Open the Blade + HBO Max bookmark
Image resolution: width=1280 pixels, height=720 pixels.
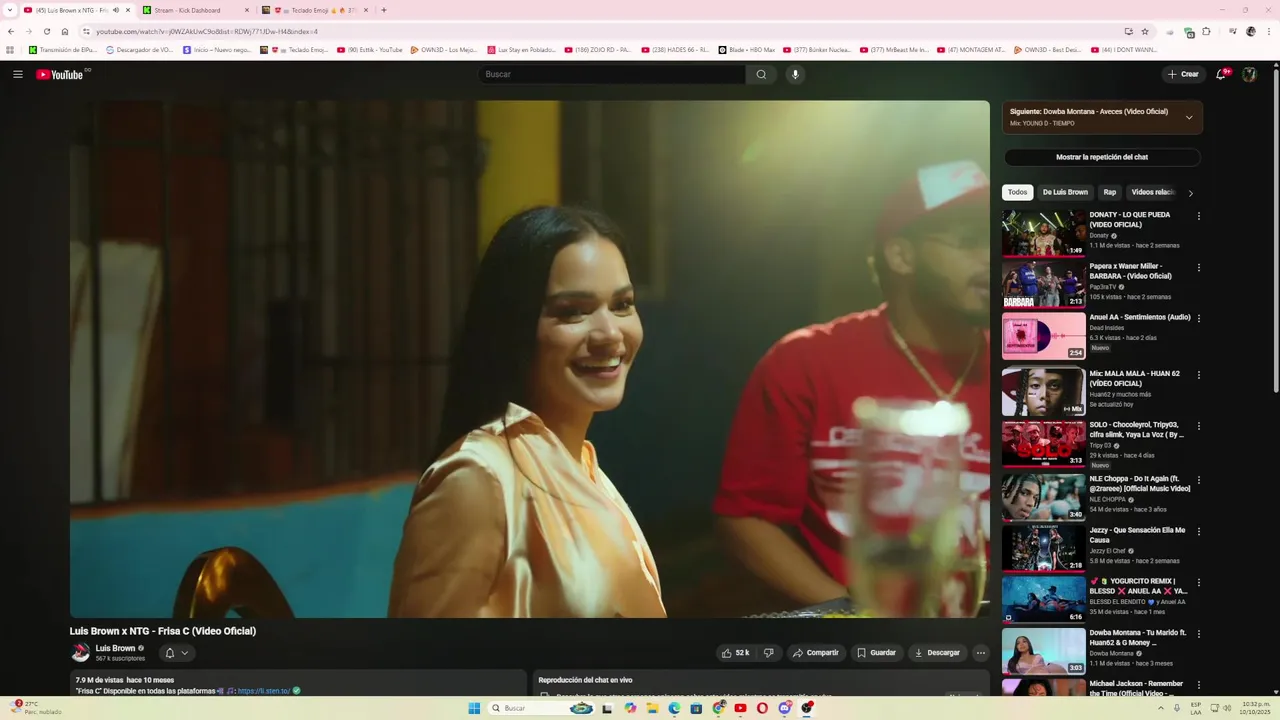click(x=747, y=49)
